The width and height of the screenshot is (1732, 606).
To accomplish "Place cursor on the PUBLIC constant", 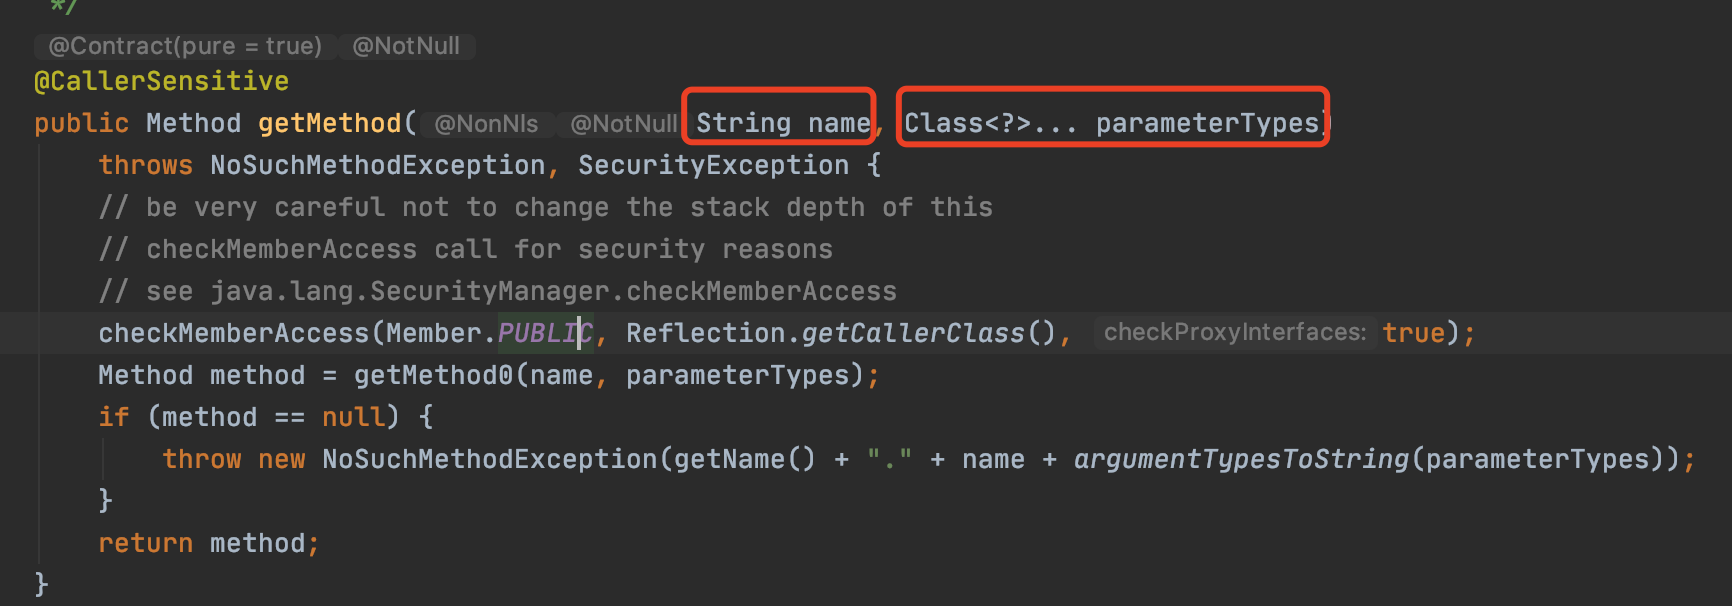I will click(544, 333).
